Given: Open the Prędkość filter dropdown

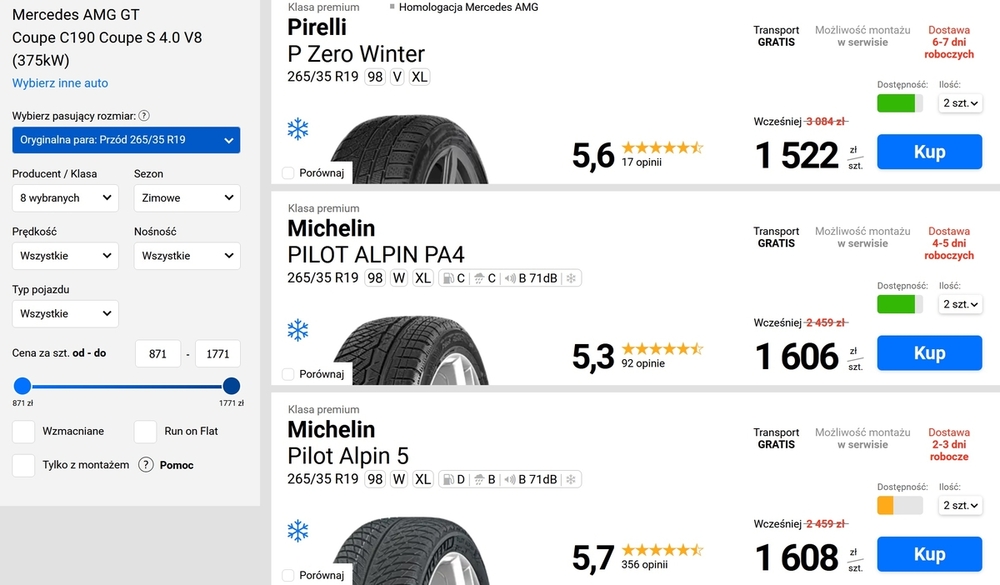Looking at the screenshot, I should click(65, 256).
